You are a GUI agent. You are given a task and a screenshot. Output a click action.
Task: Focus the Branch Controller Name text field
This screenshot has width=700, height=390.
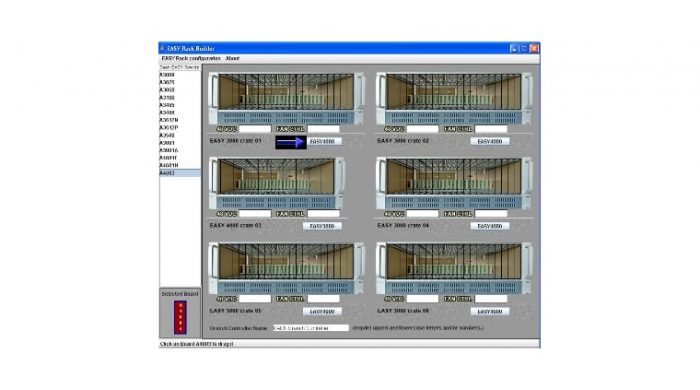point(311,328)
